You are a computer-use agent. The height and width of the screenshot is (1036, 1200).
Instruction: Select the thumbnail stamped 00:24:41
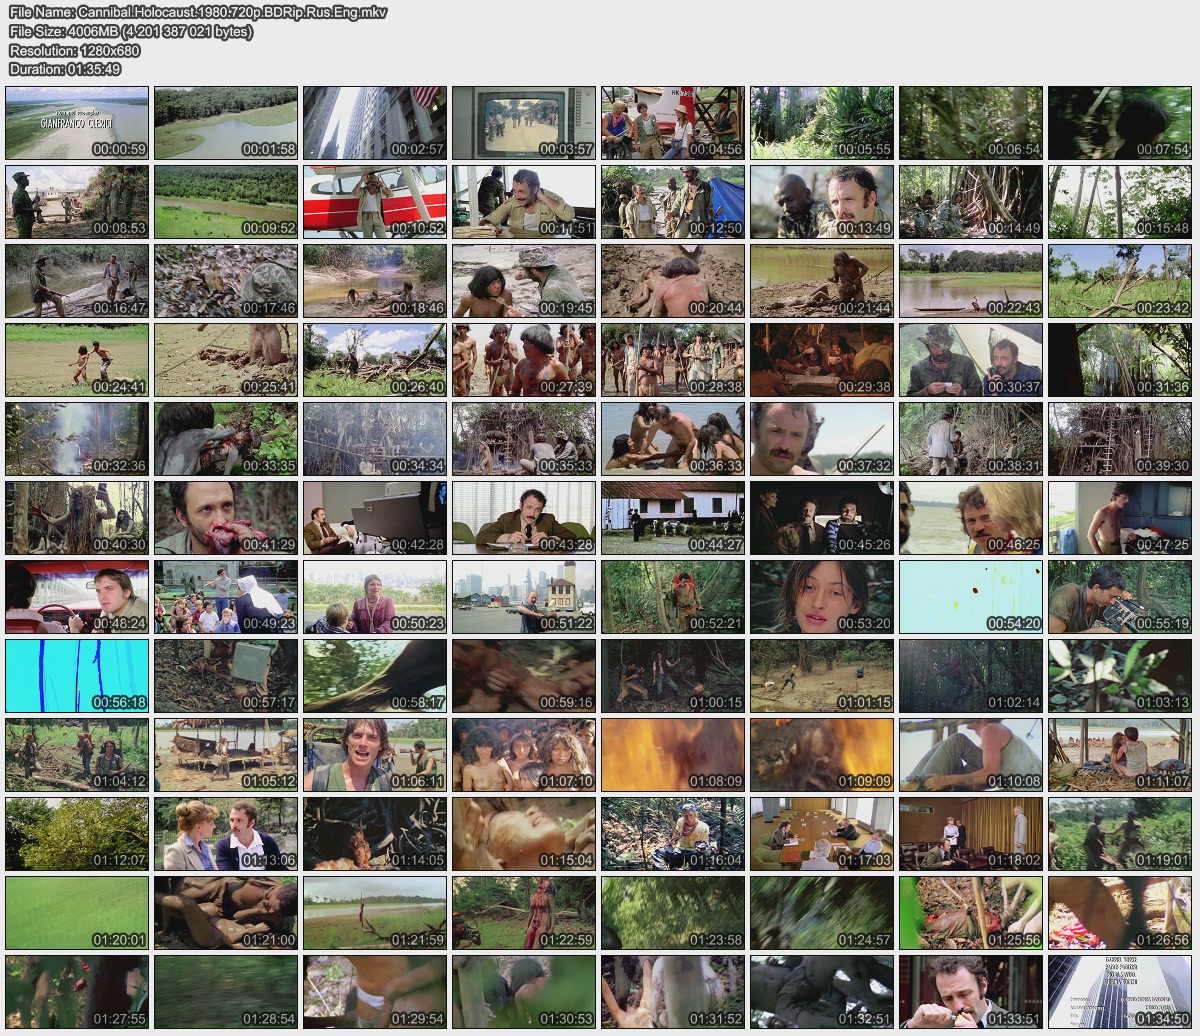[77, 360]
